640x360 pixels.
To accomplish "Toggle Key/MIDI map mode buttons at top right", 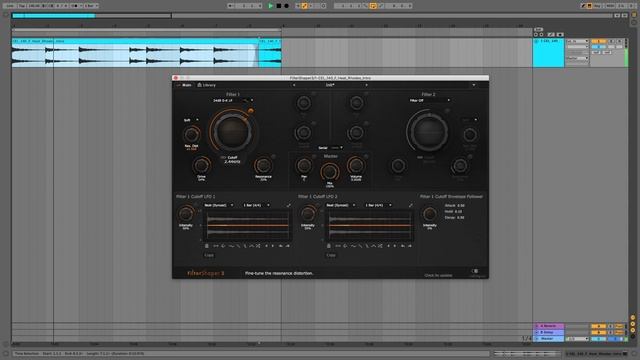I will [x=604, y=6].
